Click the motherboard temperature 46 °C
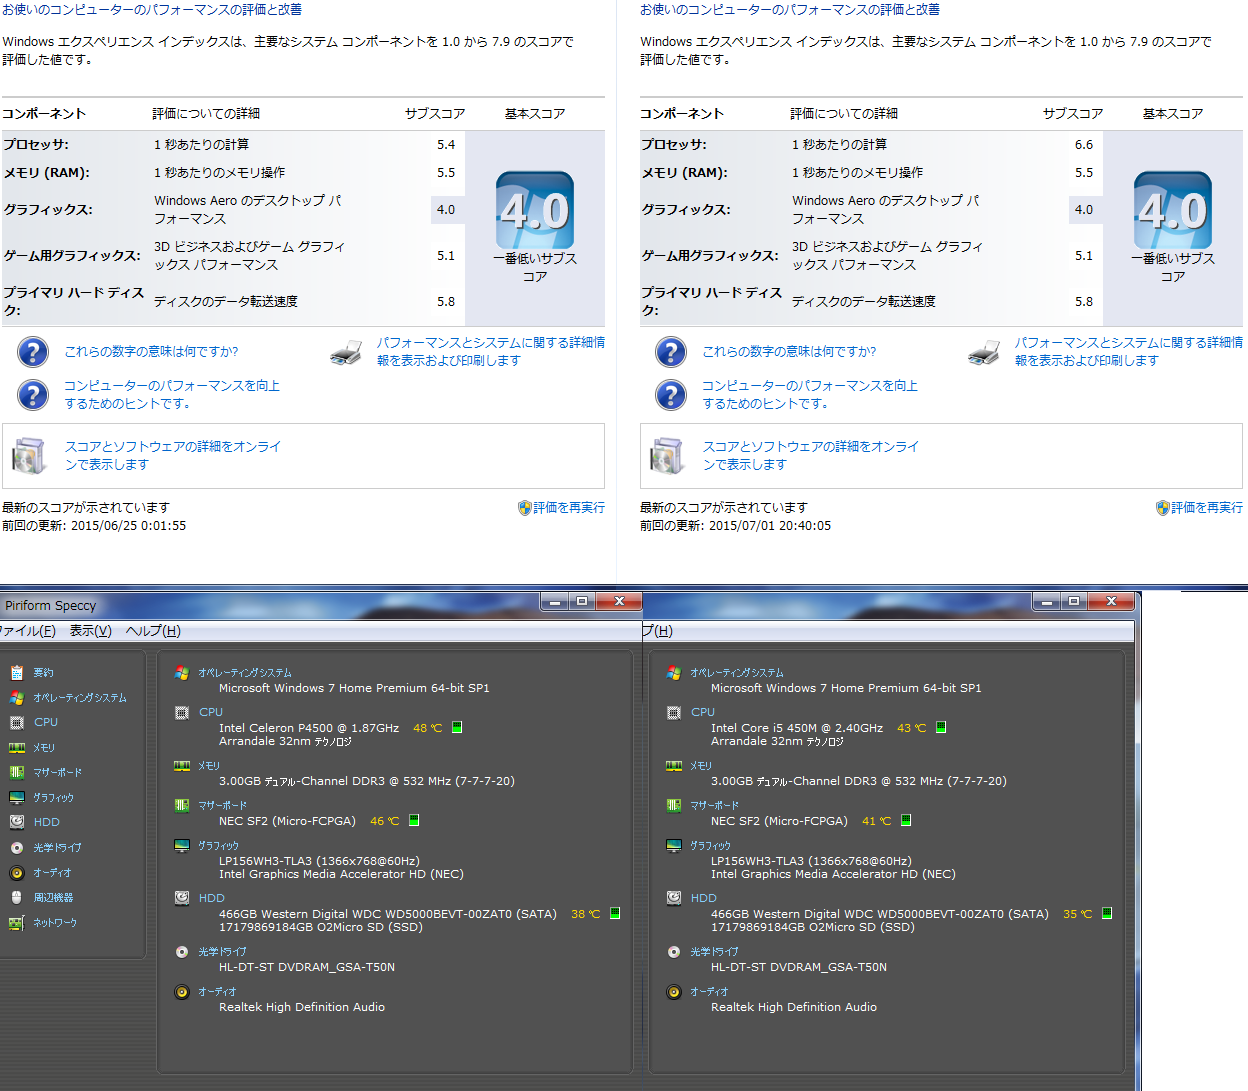 384,821
